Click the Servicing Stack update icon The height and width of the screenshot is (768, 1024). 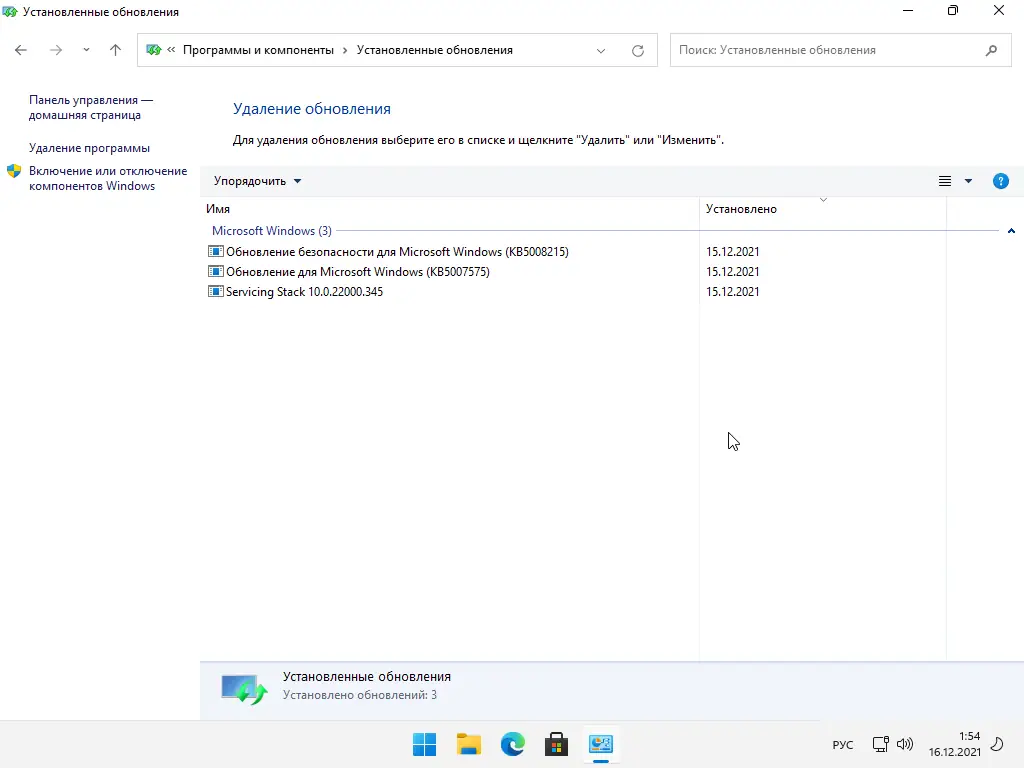click(216, 291)
